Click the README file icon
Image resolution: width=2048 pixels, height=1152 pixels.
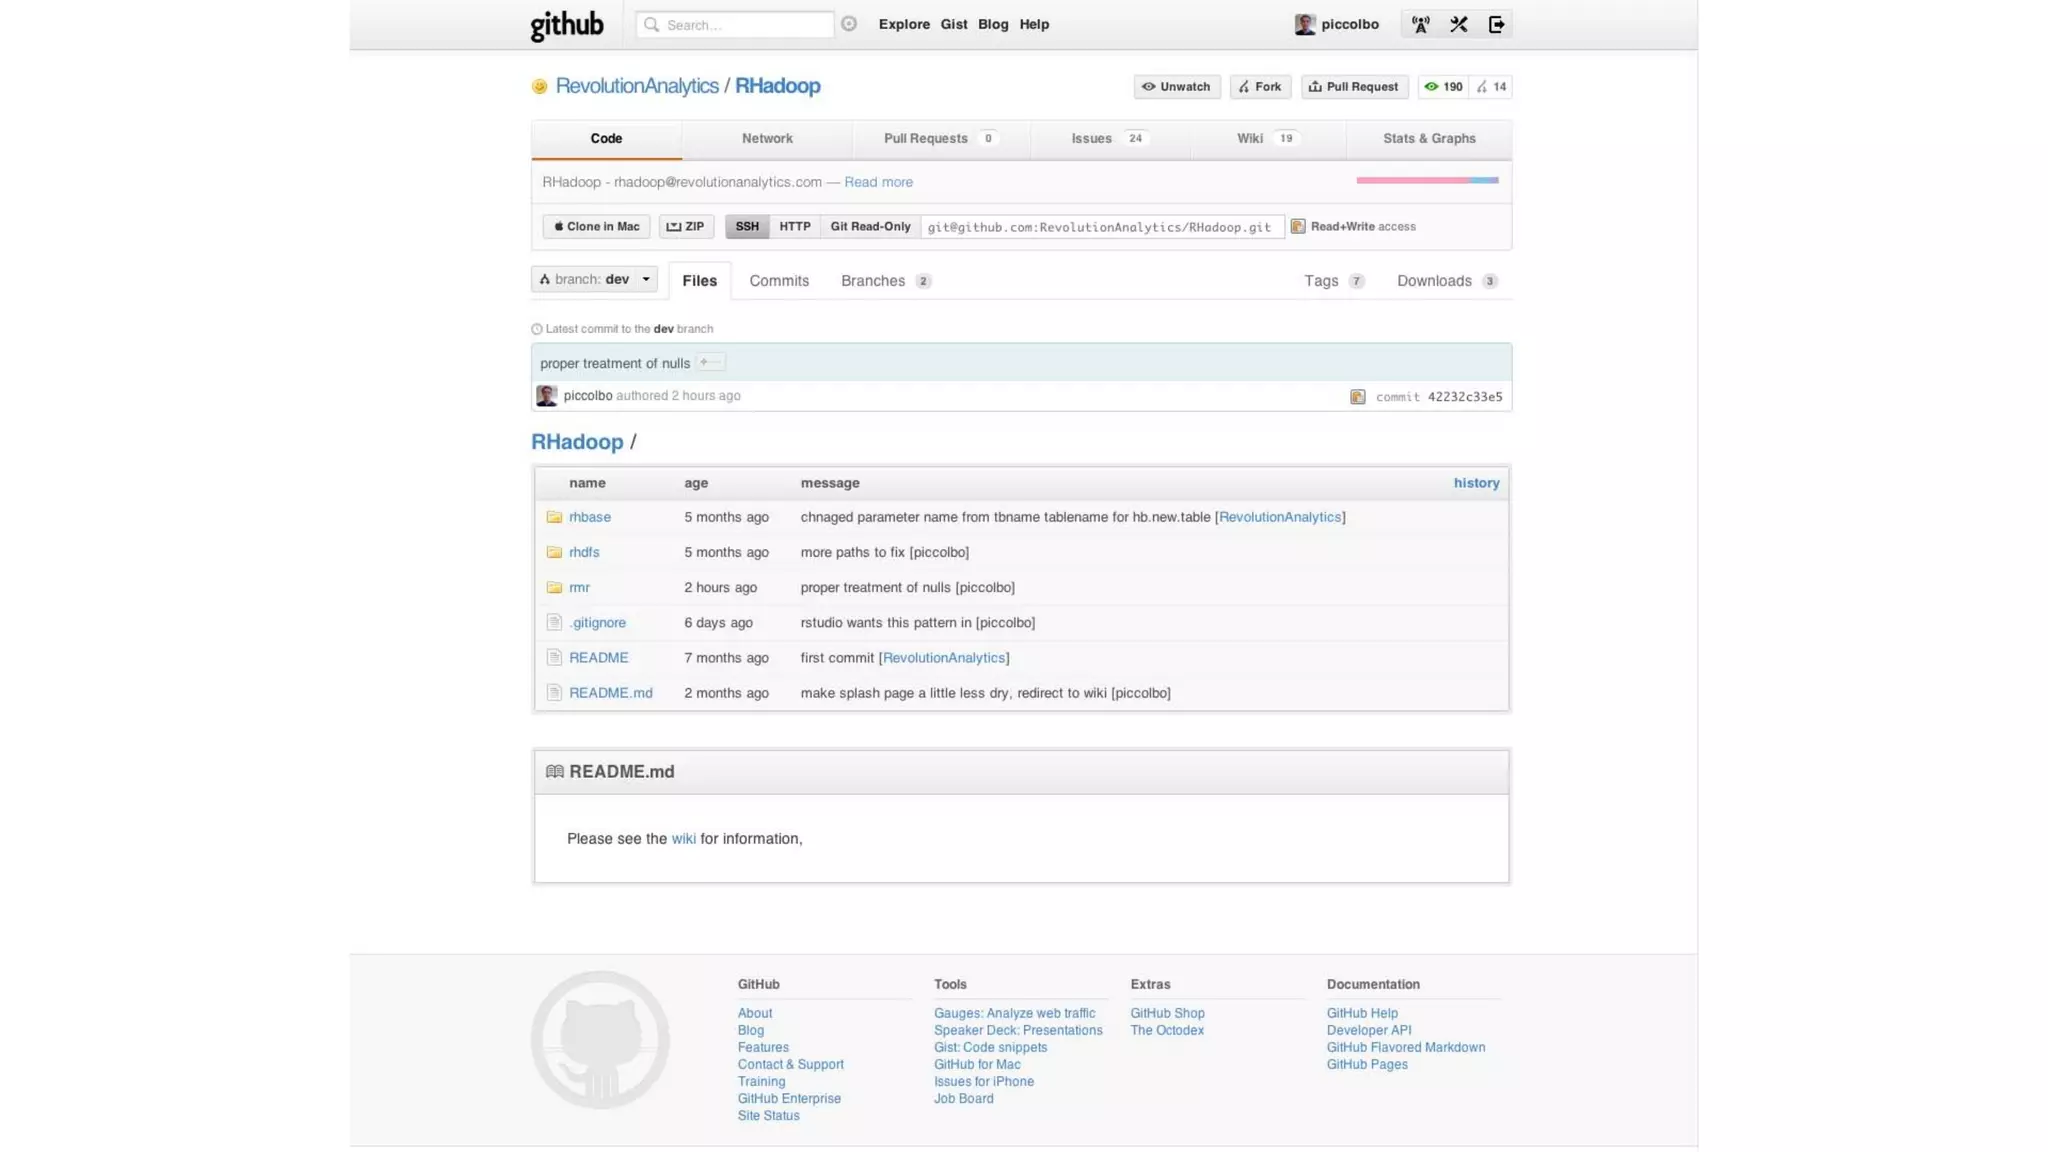click(554, 657)
